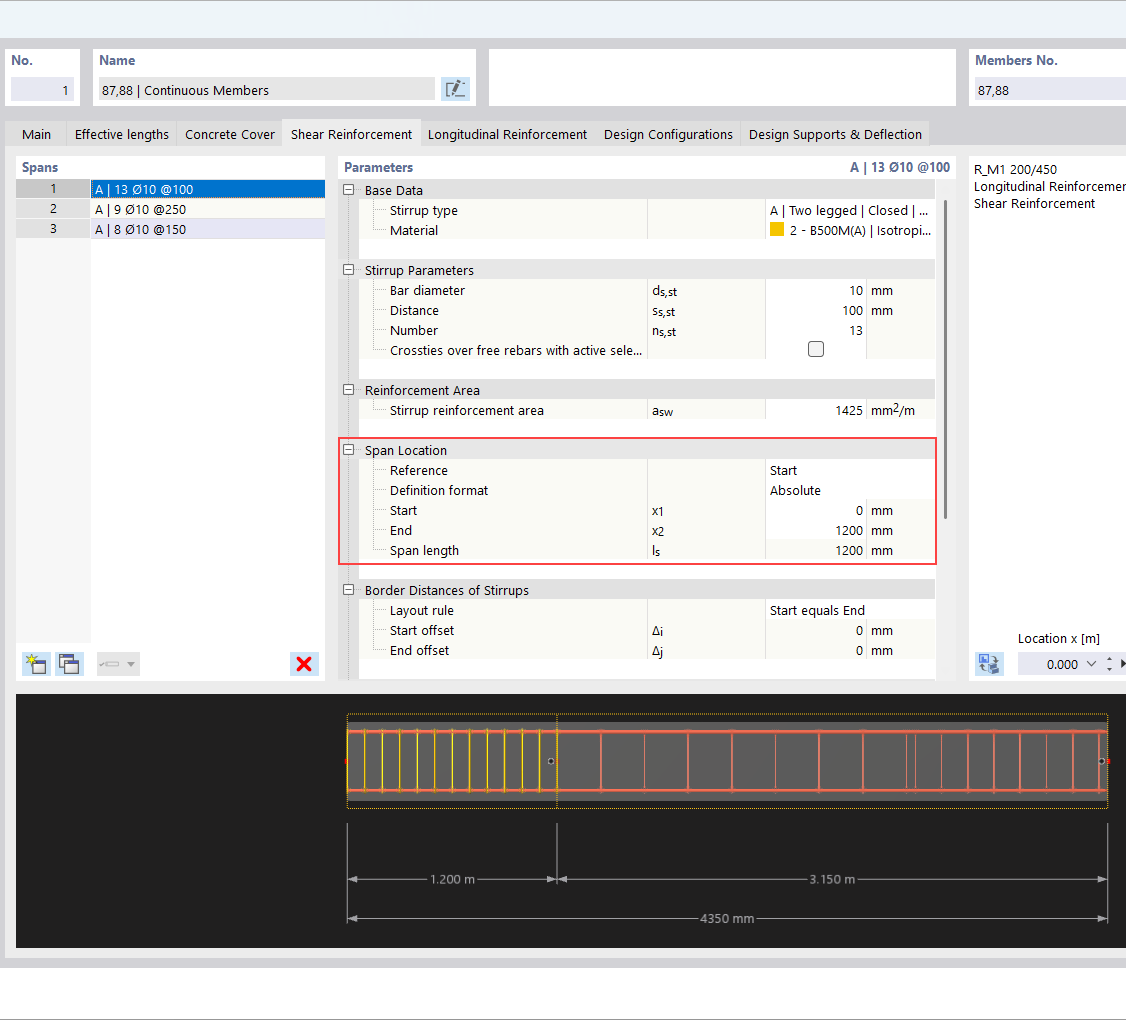
Task: Go to the Design Supports & Deflection tab
Action: [835, 134]
